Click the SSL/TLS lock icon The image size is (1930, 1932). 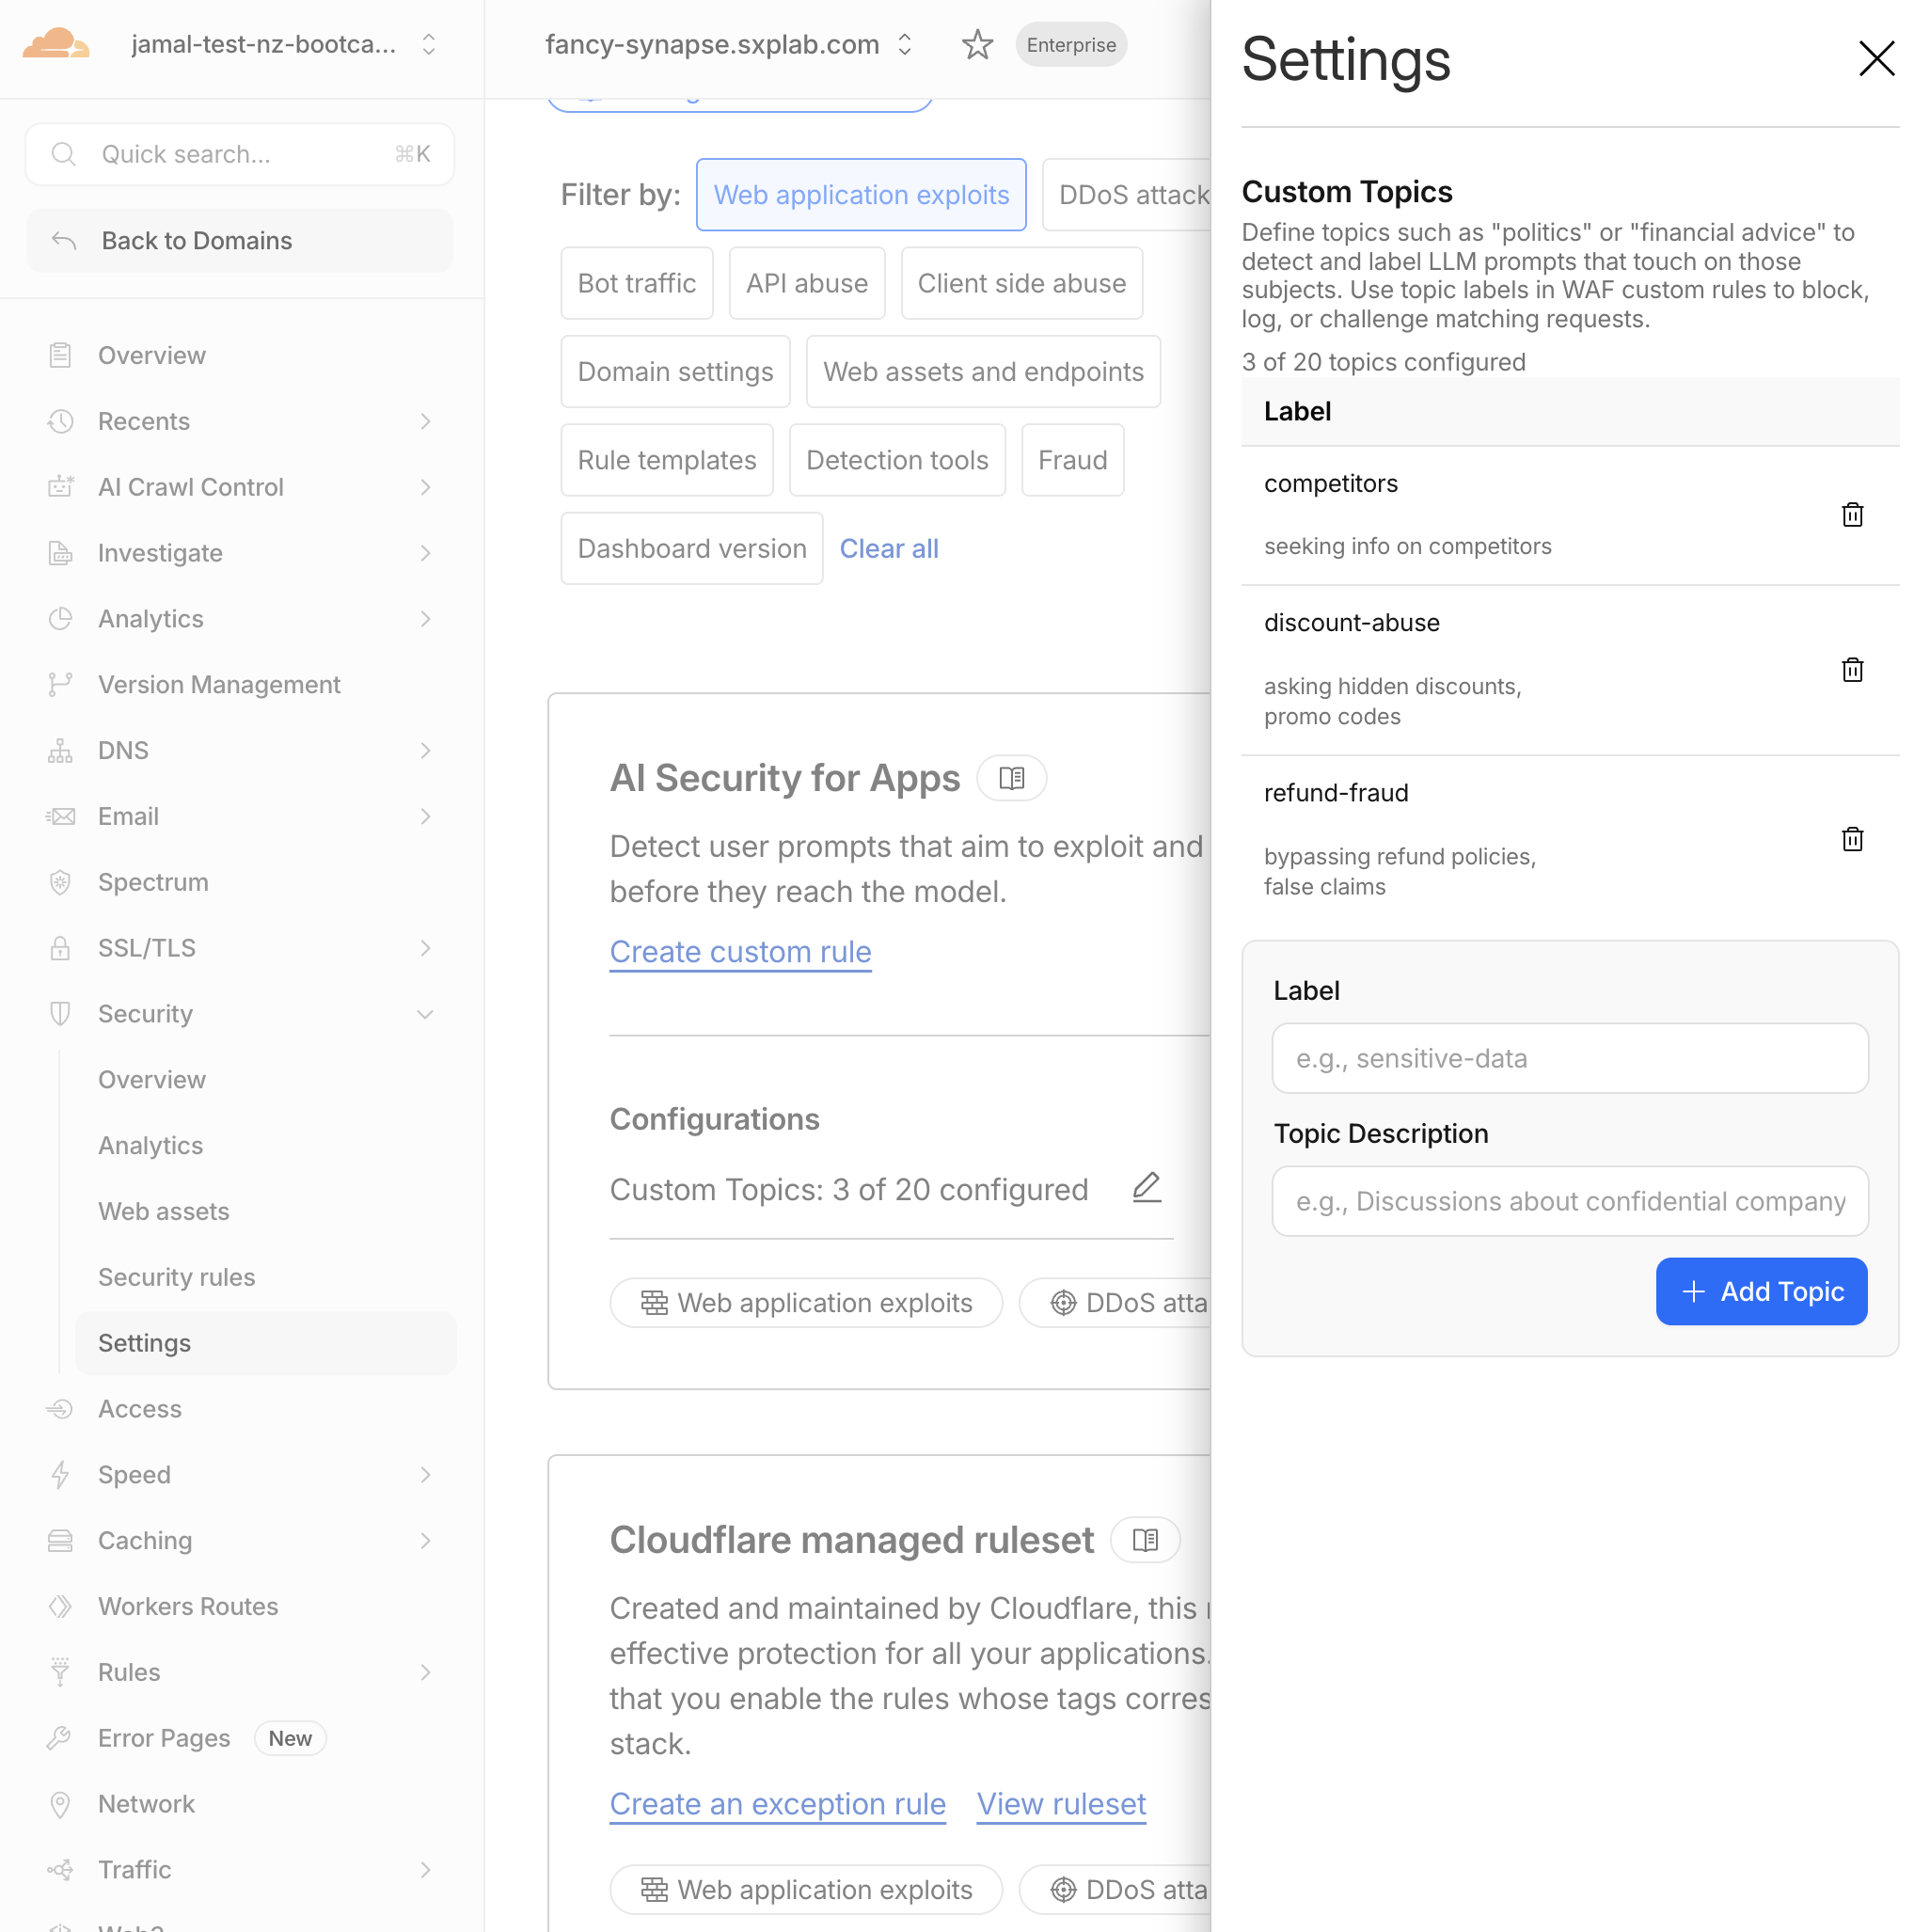60,947
